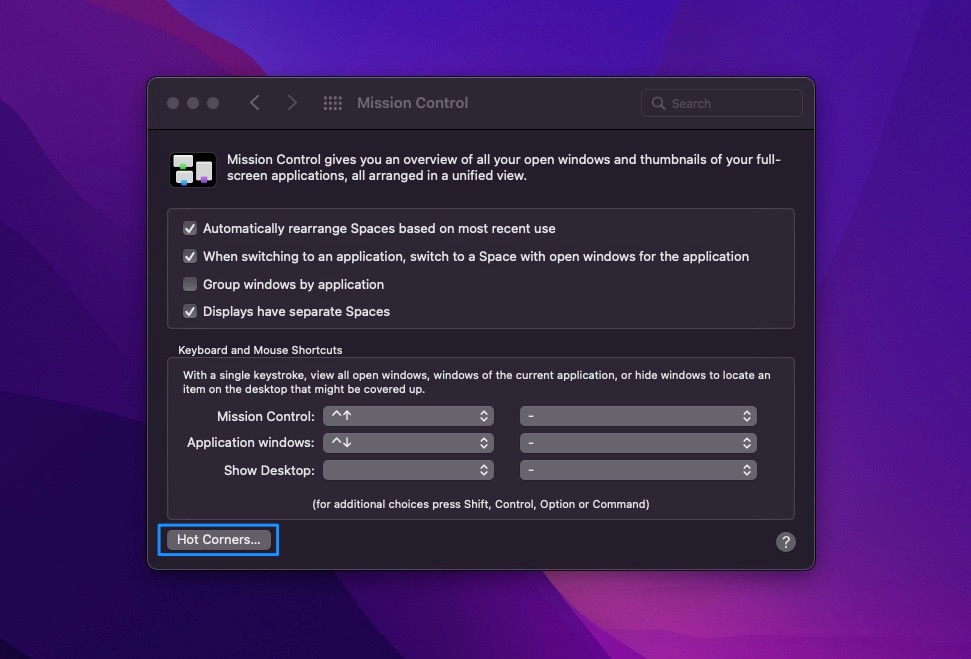Toggle Displays have separate Spaces checkbox

click(189, 312)
